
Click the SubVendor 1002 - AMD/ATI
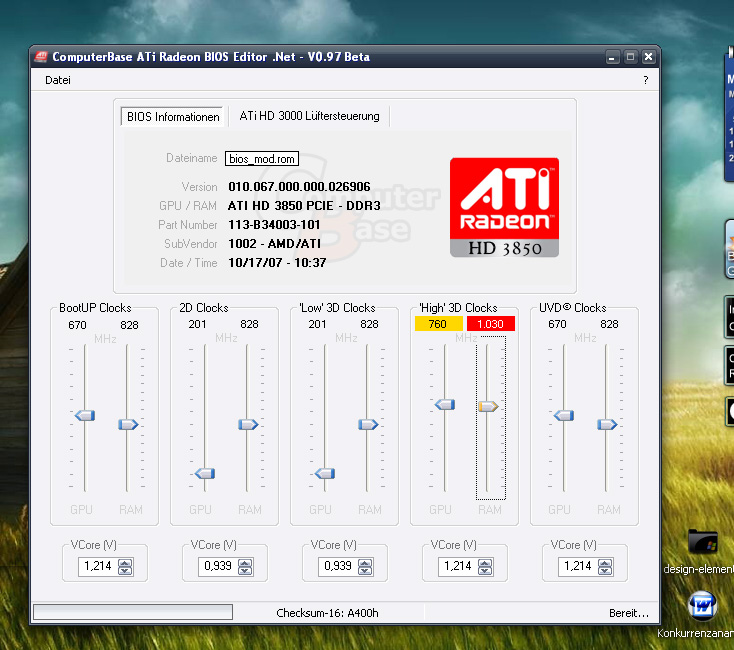pyautogui.click(x=274, y=244)
